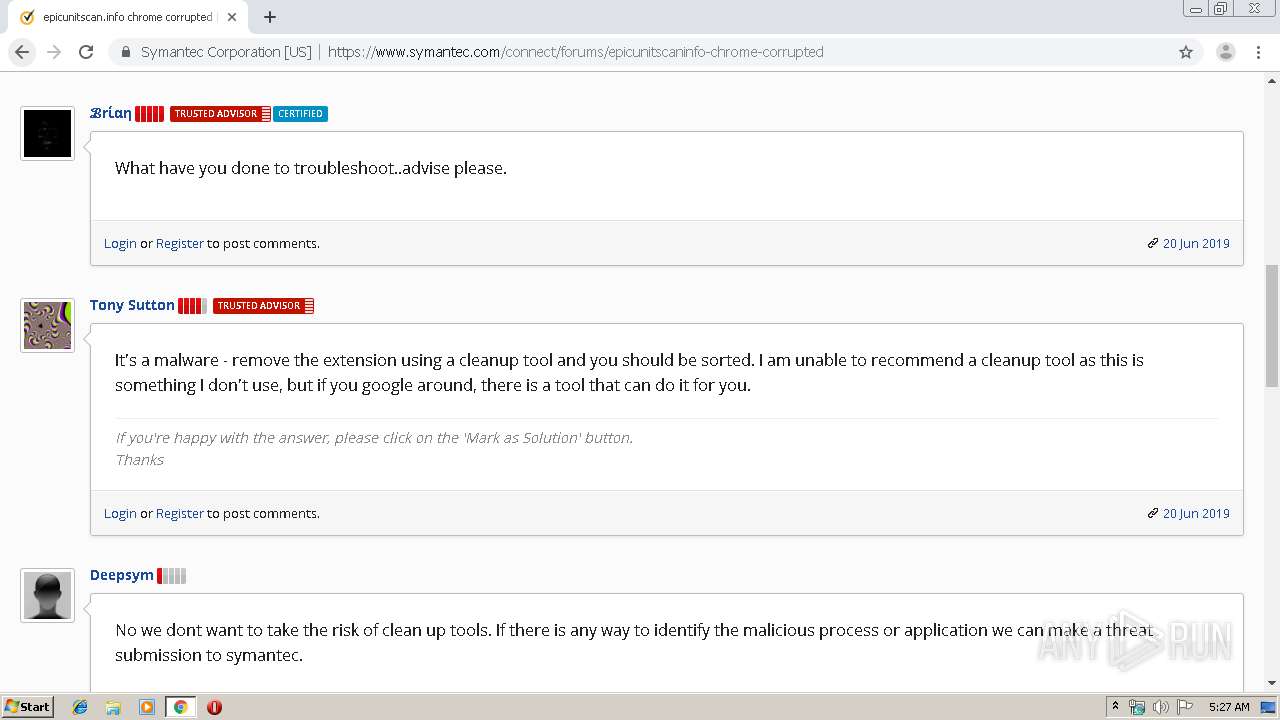Open Deepsym's profile link

122,575
